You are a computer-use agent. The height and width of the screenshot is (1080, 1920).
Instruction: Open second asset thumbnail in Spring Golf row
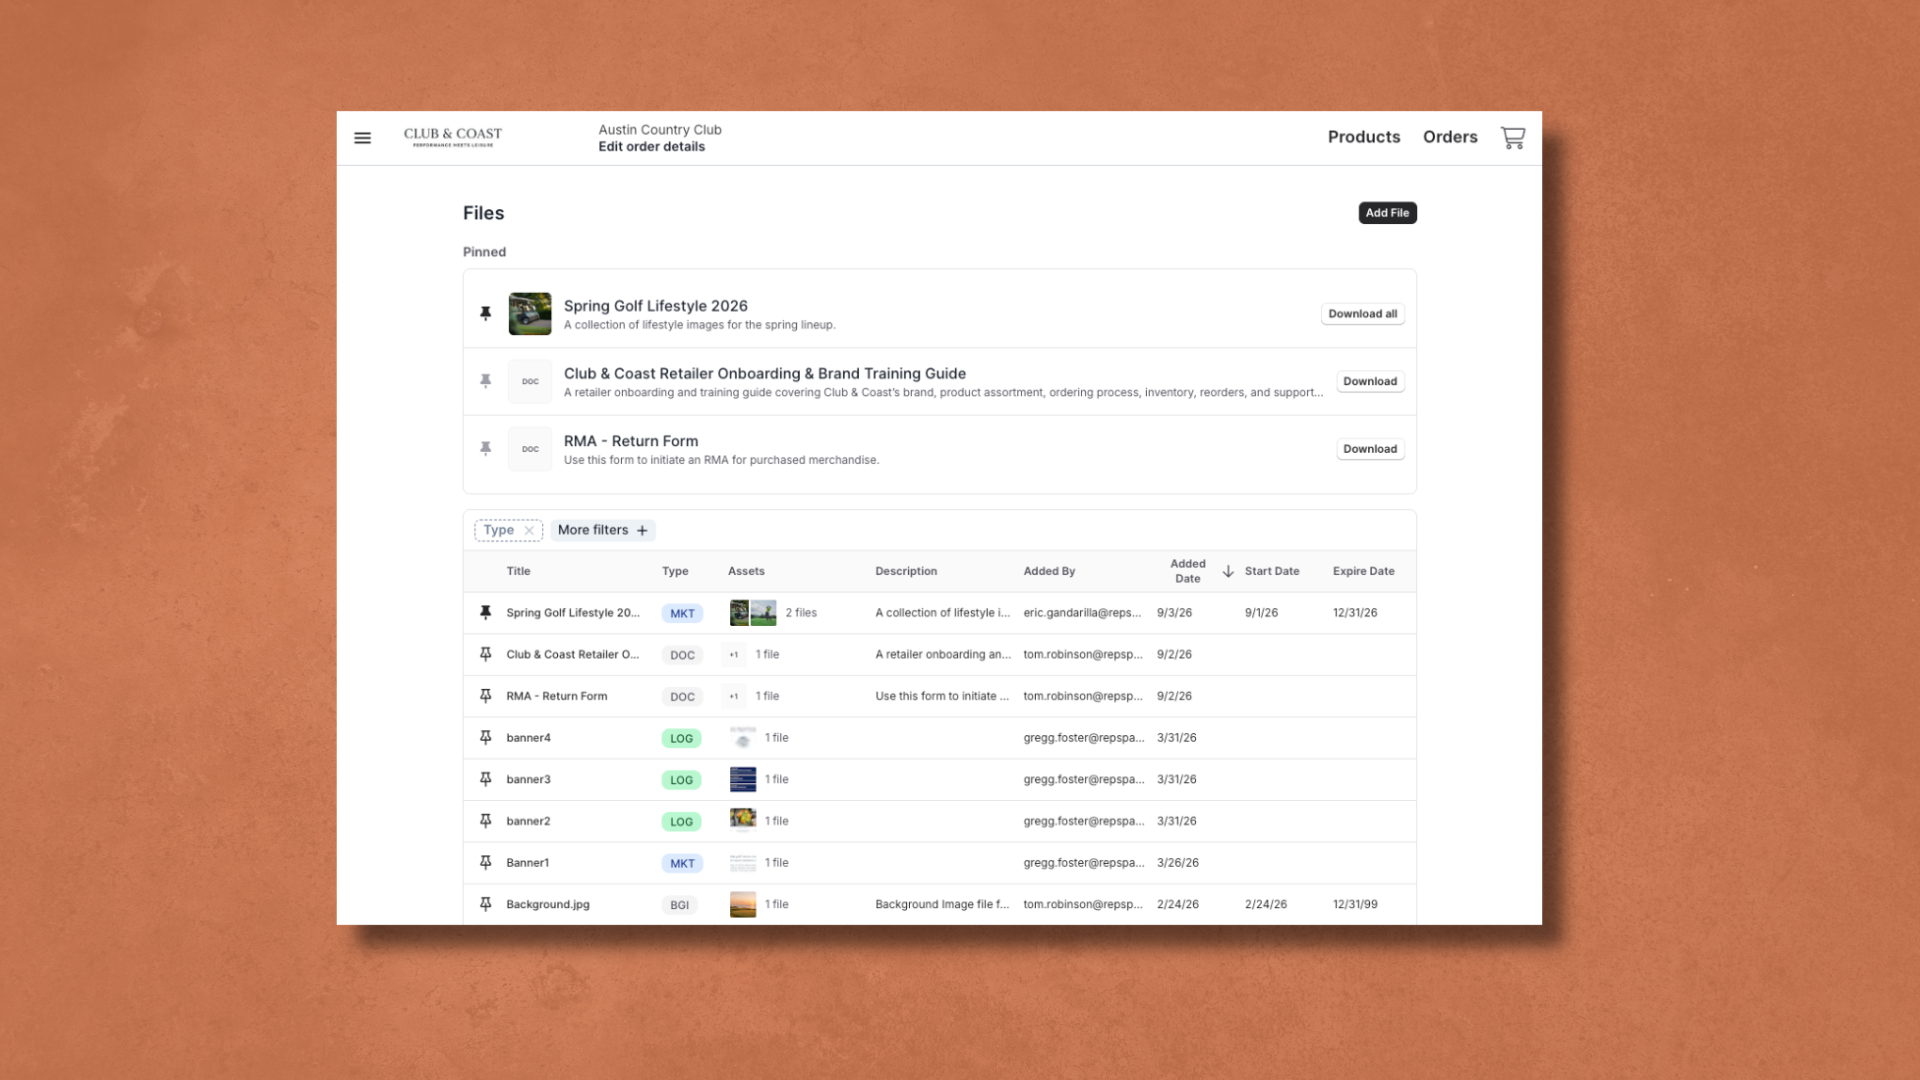point(764,613)
